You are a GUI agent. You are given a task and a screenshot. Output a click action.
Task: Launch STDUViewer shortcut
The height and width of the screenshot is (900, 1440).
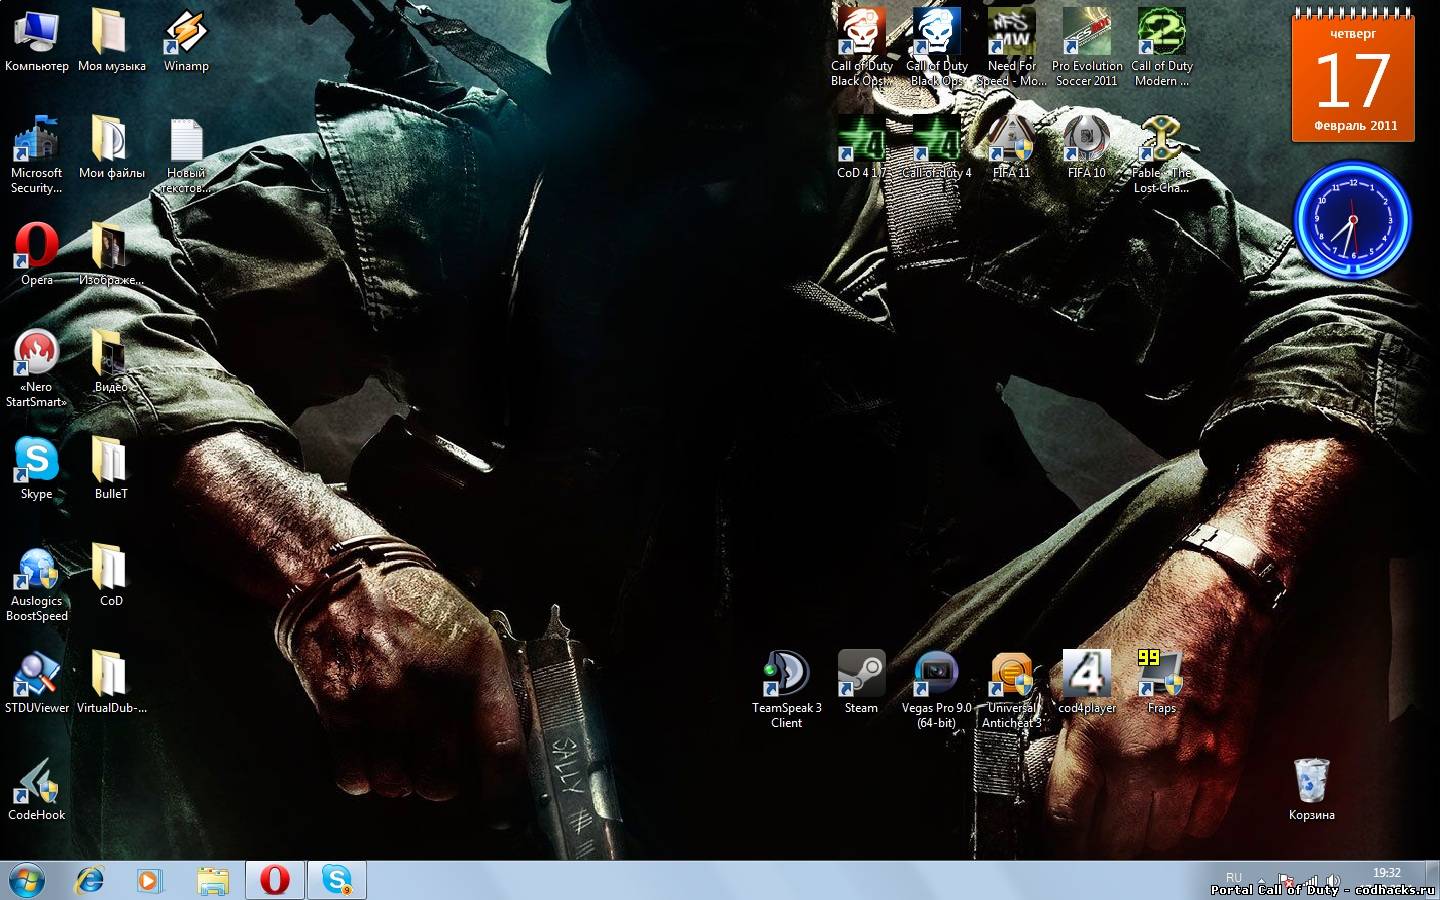tap(37, 683)
